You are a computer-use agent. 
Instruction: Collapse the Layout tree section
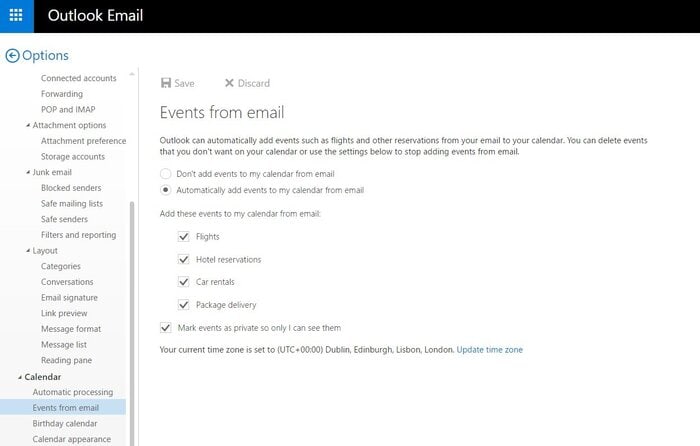[28, 251]
